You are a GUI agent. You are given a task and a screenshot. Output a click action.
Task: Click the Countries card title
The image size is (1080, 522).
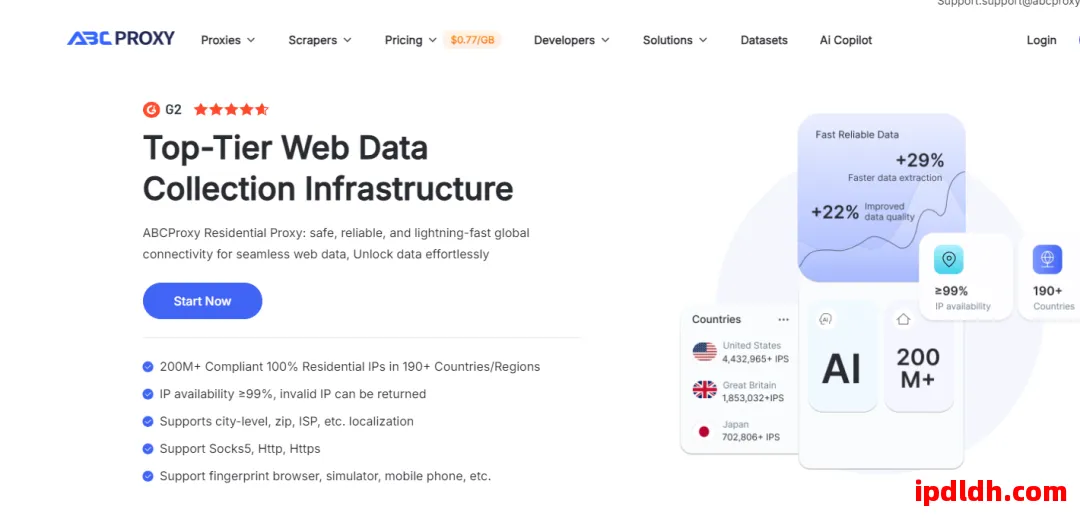pyautogui.click(x=716, y=320)
